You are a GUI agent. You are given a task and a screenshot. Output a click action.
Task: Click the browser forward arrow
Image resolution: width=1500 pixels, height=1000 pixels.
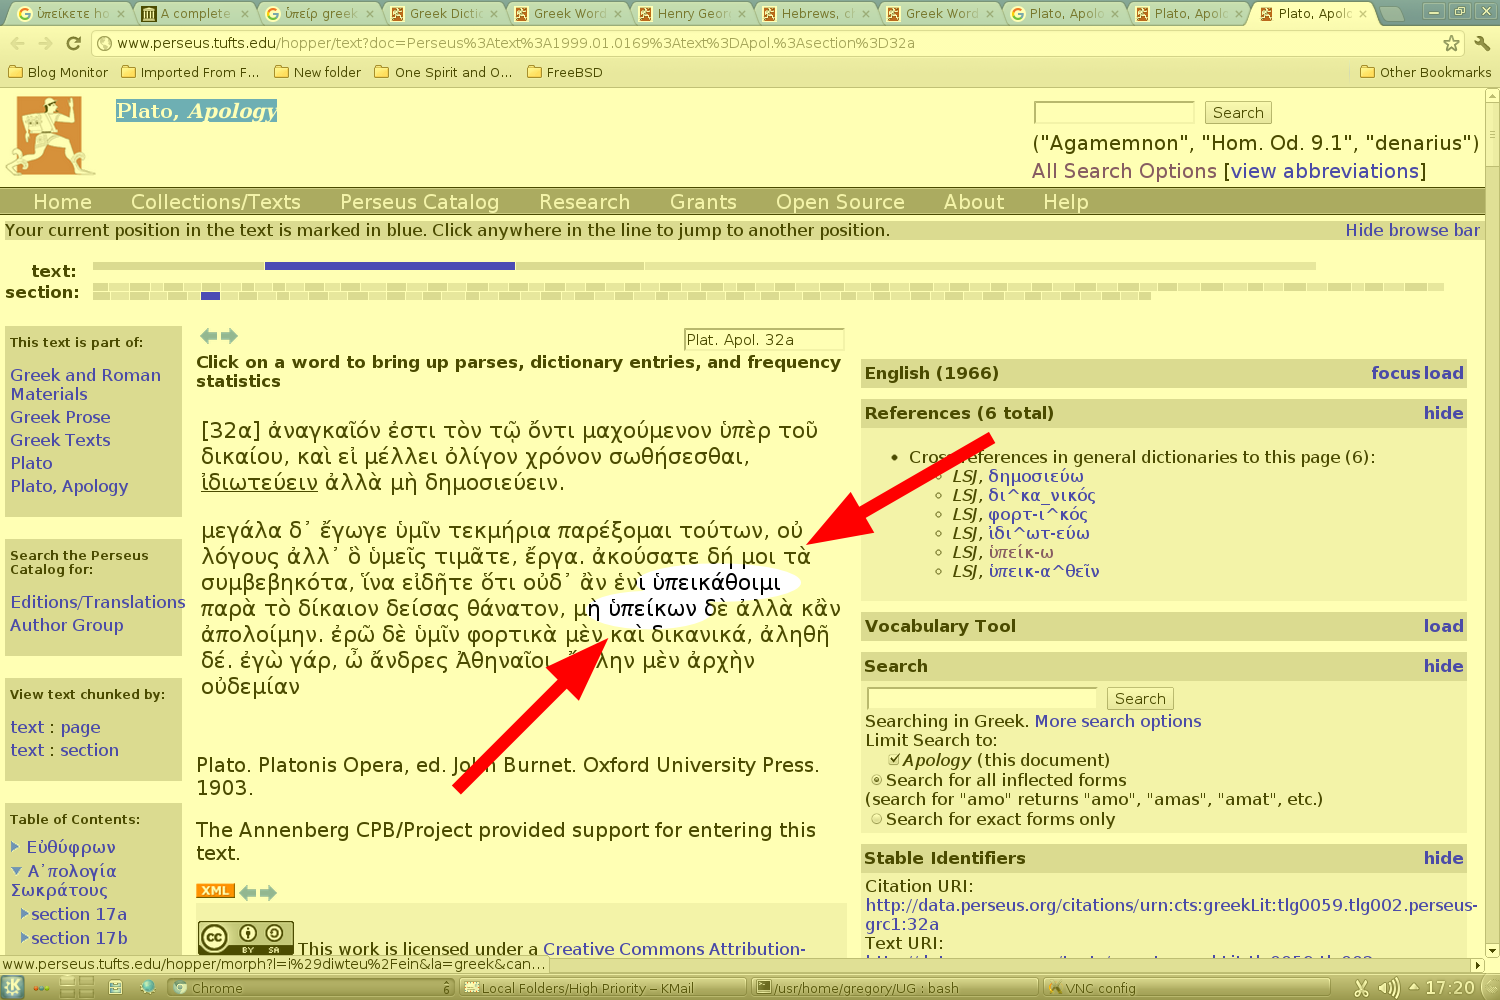coord(45,43)
